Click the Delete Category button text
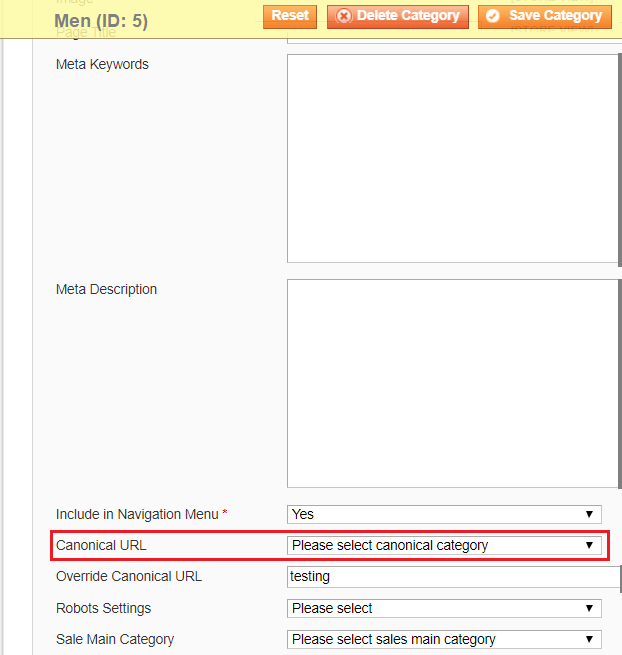 point(408,16)
